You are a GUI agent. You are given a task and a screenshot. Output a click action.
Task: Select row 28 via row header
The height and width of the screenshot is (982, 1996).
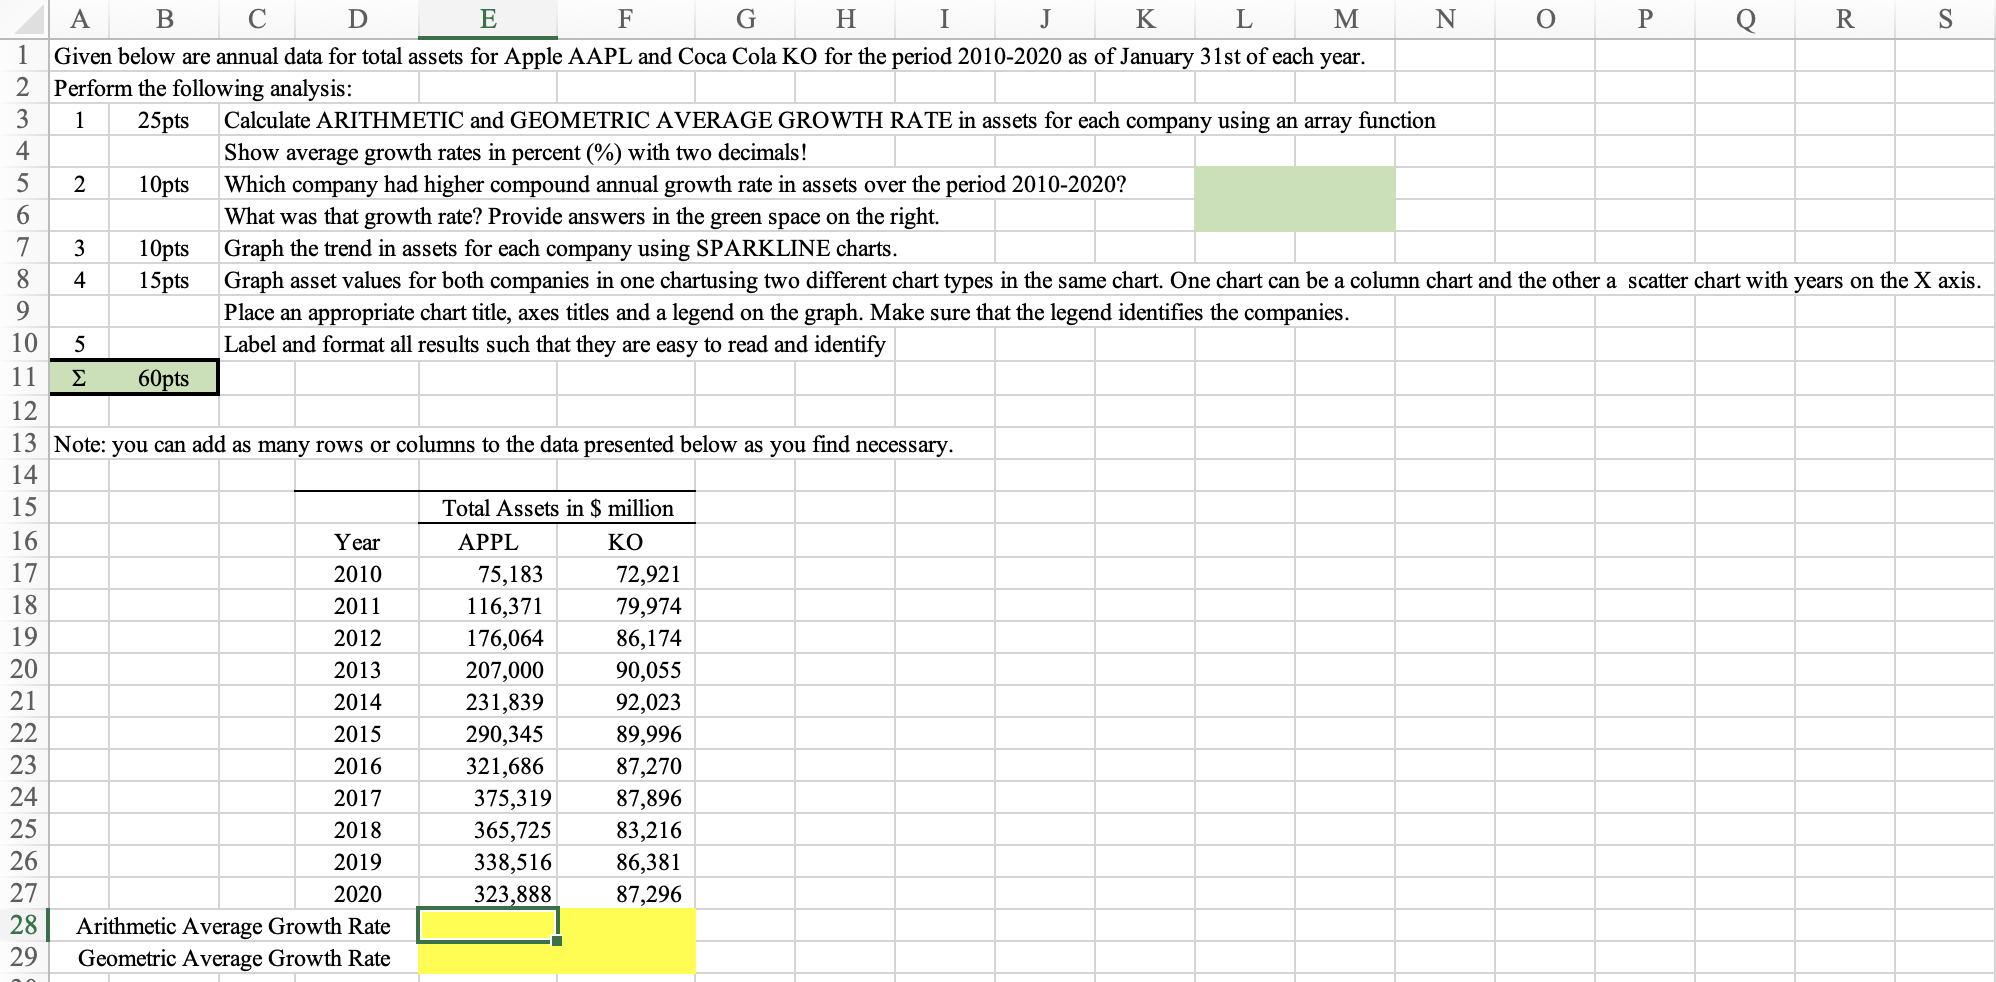coord(24,925)
